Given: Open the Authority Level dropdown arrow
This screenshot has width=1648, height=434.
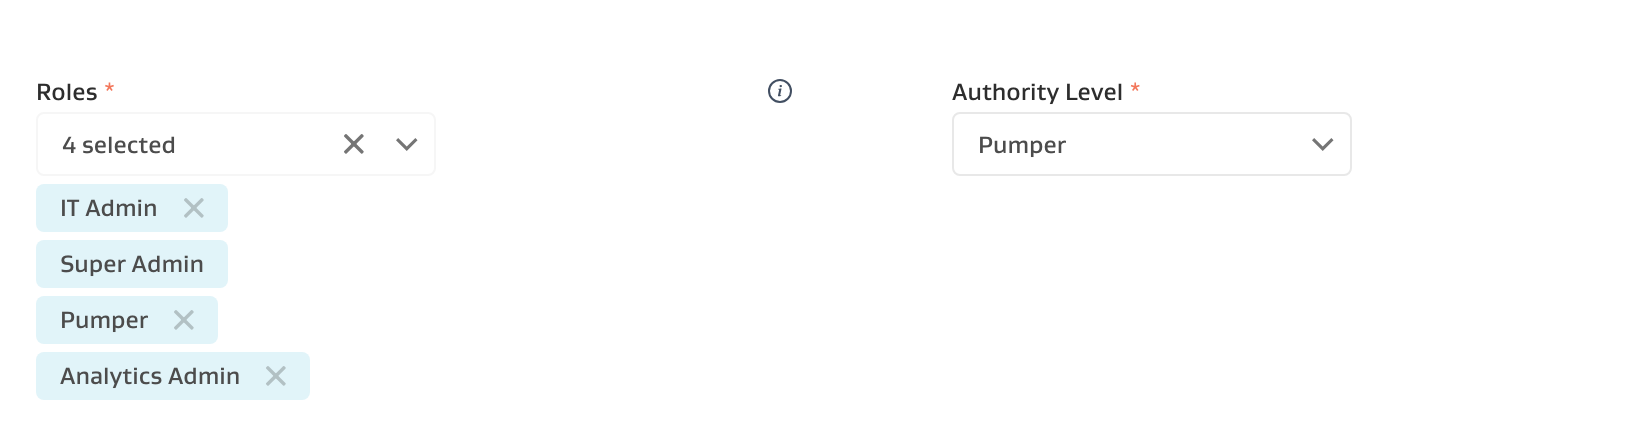Looking at the screenshot, I should (1322, 145).
